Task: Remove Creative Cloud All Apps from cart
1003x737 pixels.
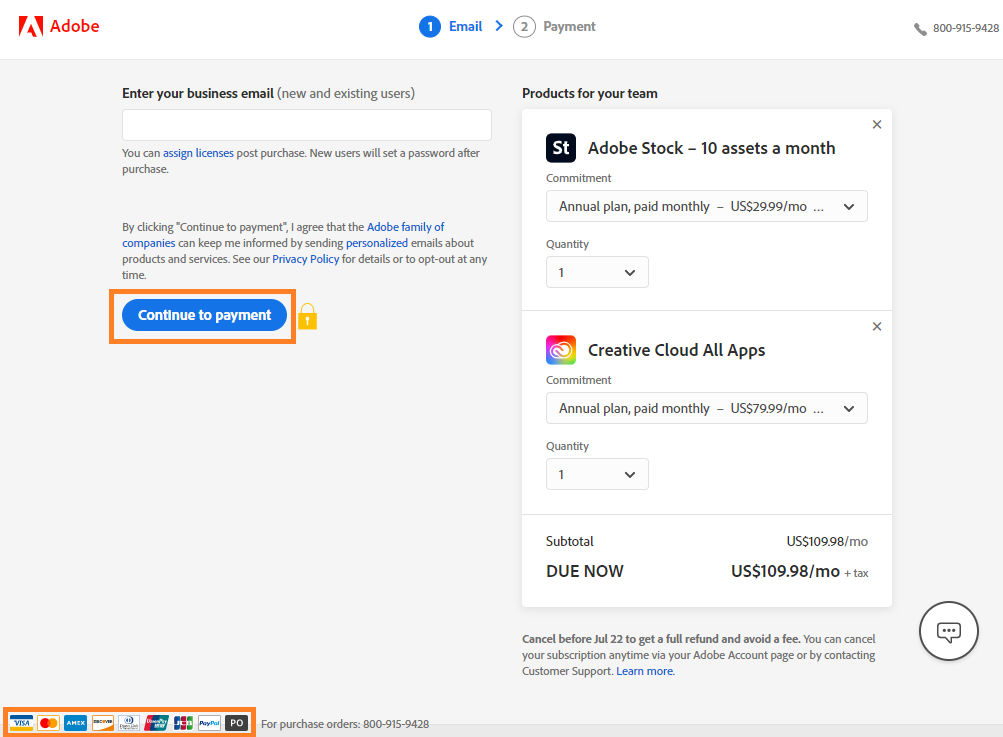Action: pos(877,326)
